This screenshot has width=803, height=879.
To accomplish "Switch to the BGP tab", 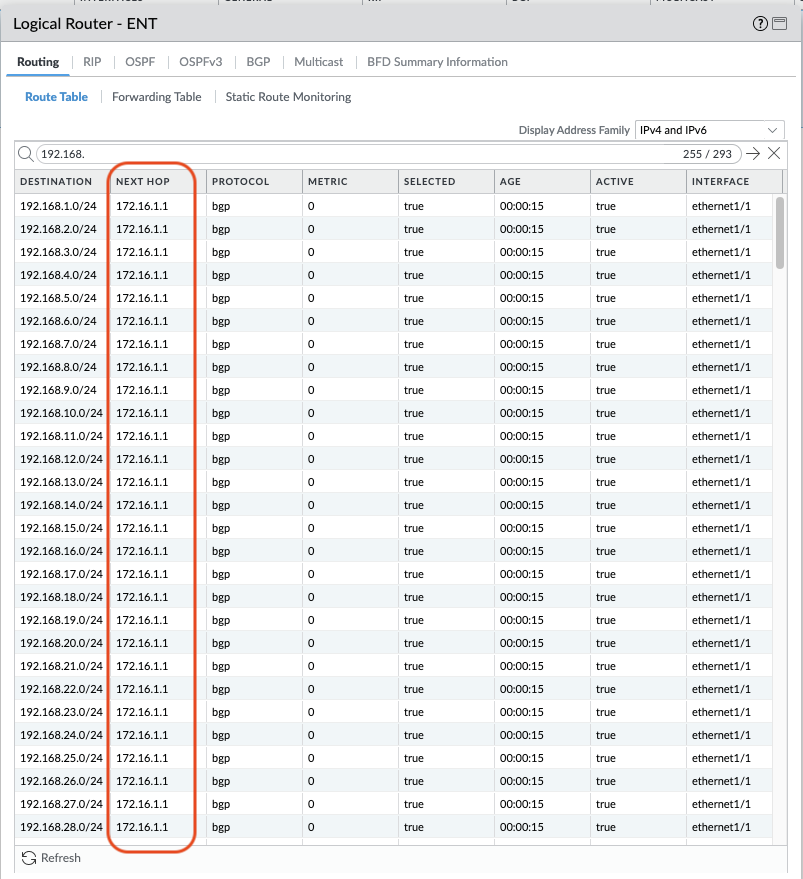I will pyautogui.click(x=258, y=62).
